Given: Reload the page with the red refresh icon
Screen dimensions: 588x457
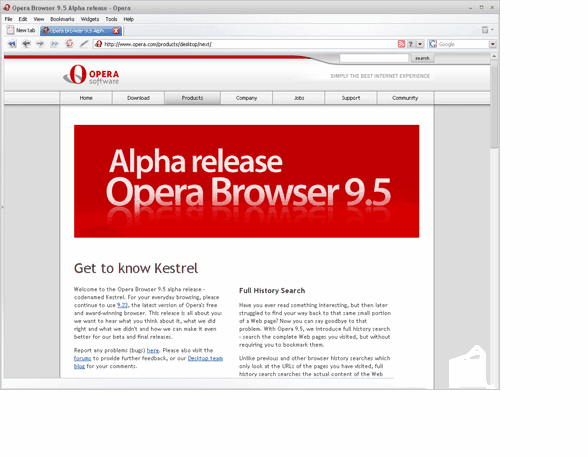Looking at the screenshot, I should click(69, 43).
